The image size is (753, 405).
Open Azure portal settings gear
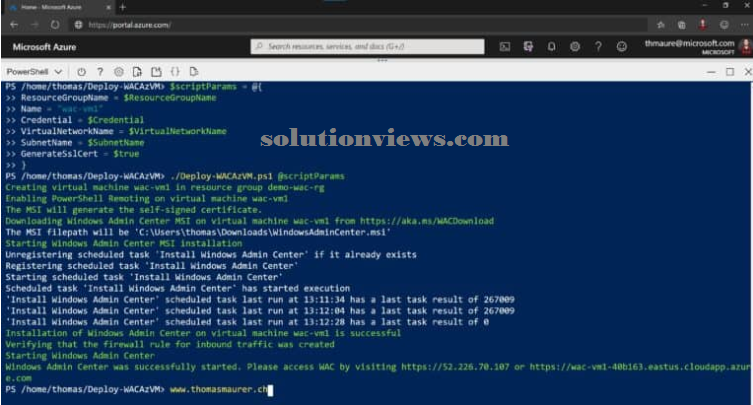pos(575,47)
